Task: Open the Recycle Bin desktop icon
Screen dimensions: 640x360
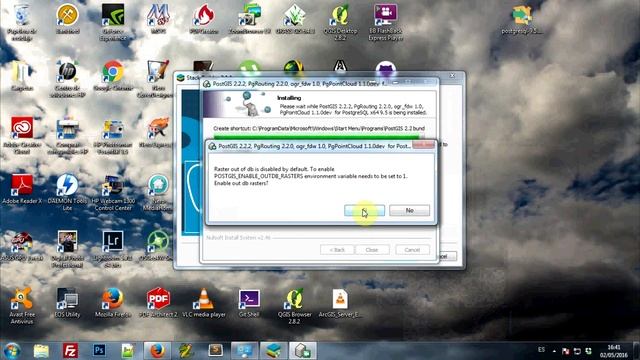Action: pos(22,22)
